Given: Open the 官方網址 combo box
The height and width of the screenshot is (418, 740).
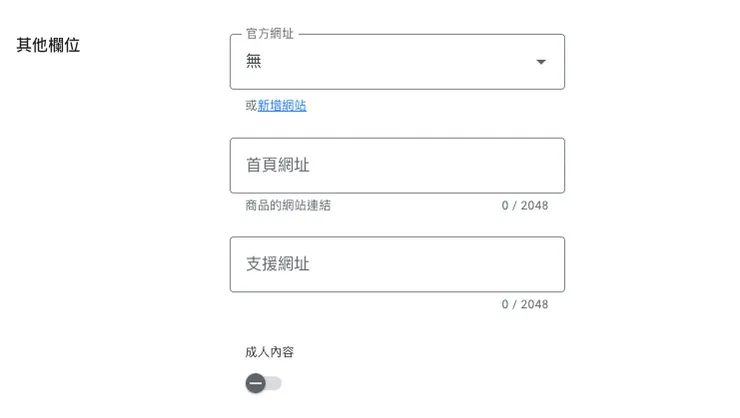Looking at the screenshot, I should click(397, 62).
